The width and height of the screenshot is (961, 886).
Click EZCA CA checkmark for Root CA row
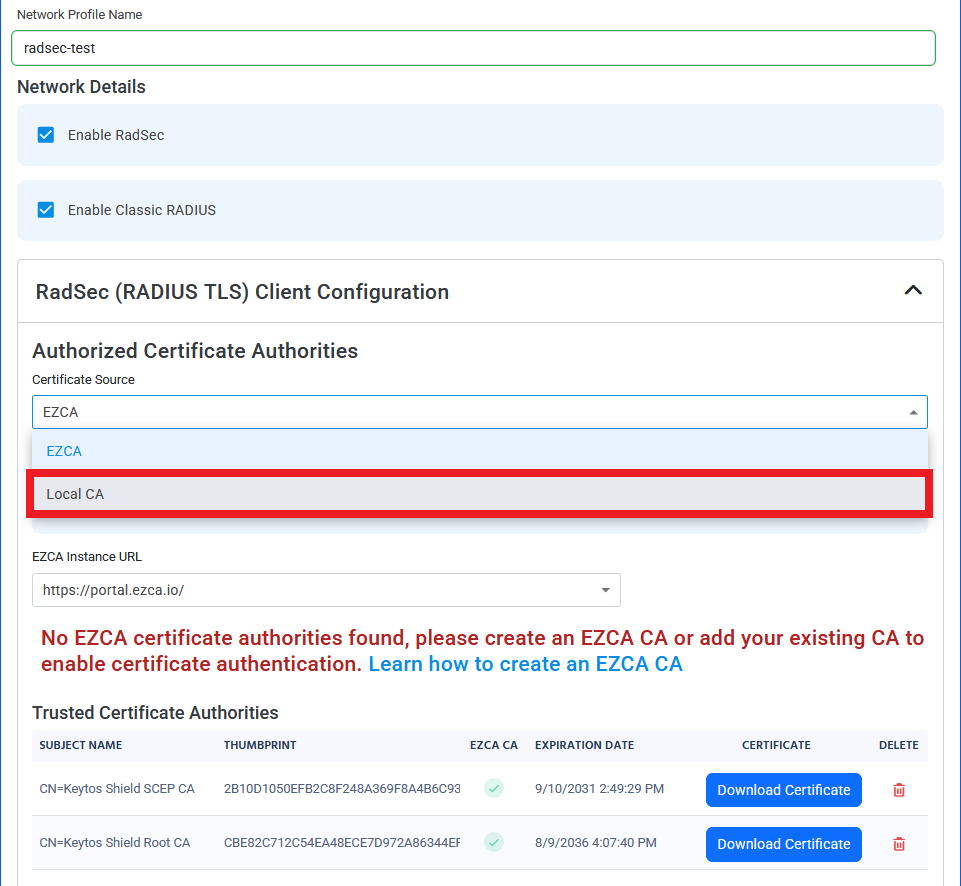(x=493, y=842)
